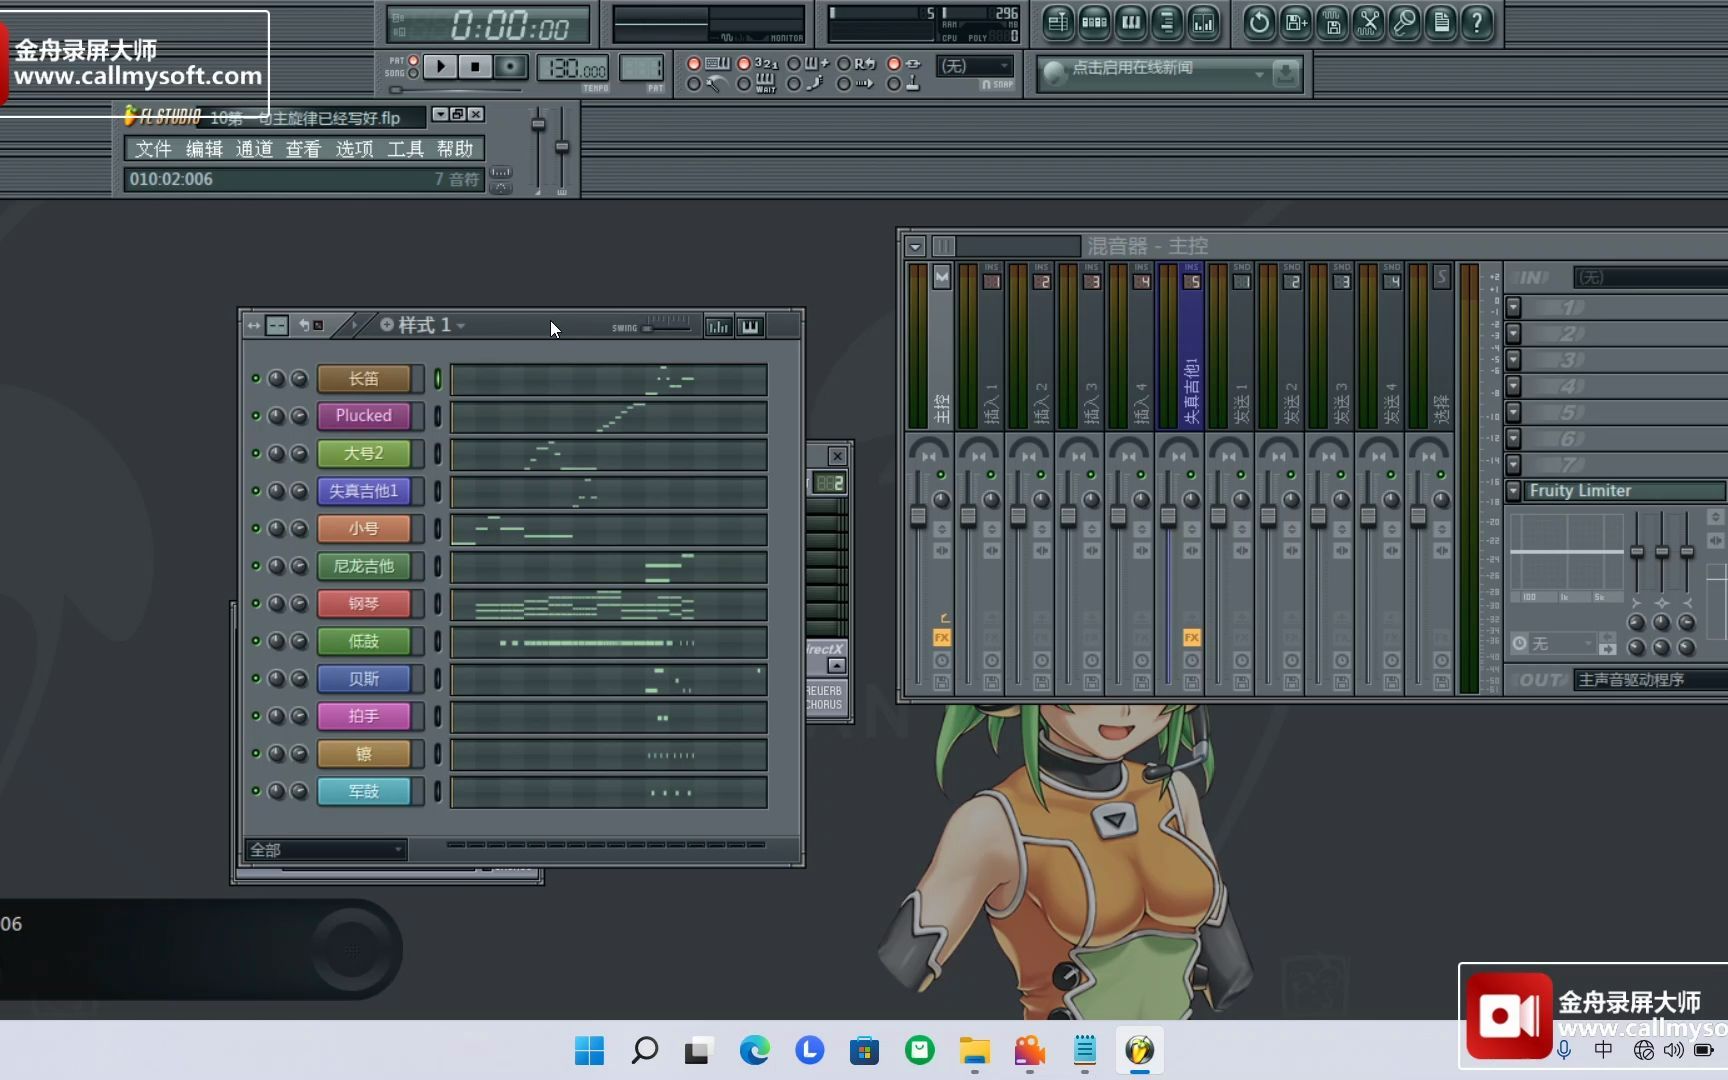
Task: Open the 选项 menu
Action: click(353, 149)
